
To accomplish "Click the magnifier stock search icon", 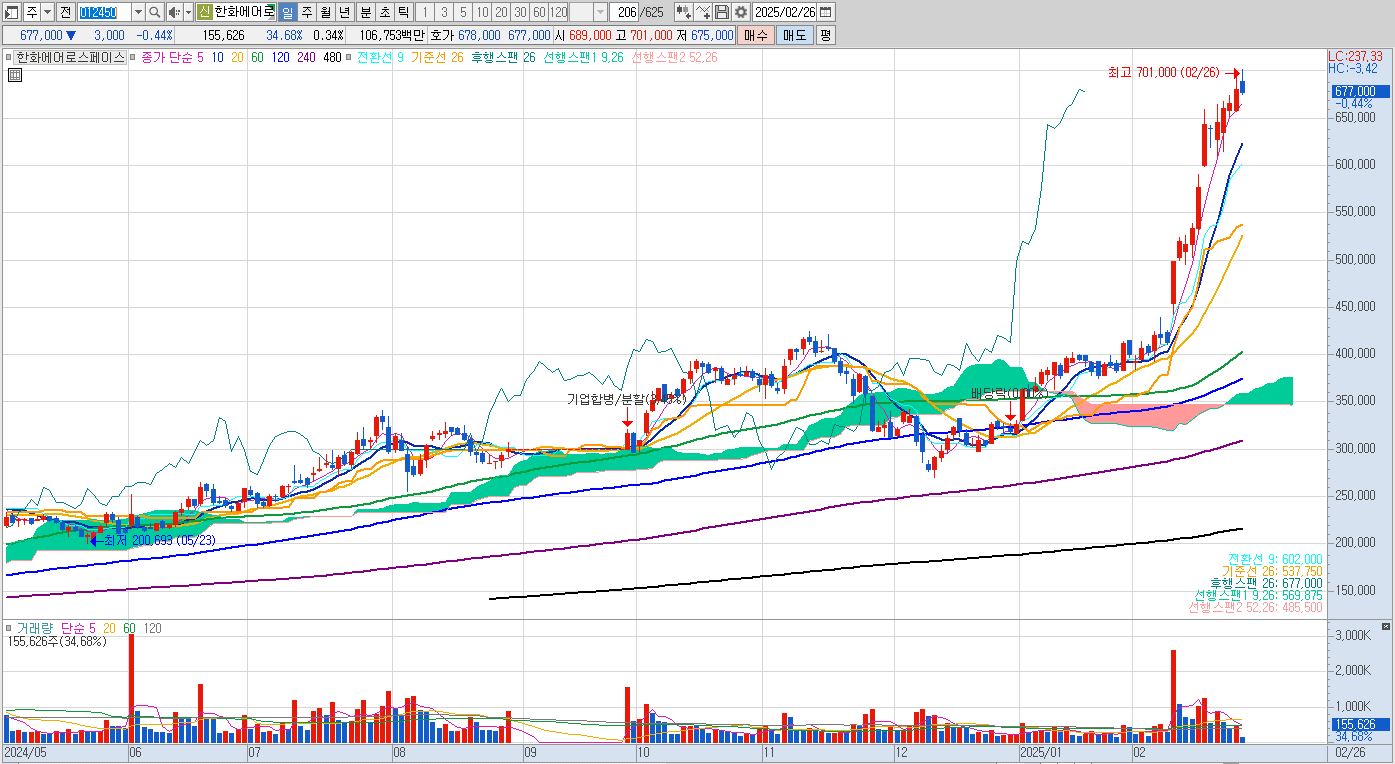I will (x=155, y=12).
